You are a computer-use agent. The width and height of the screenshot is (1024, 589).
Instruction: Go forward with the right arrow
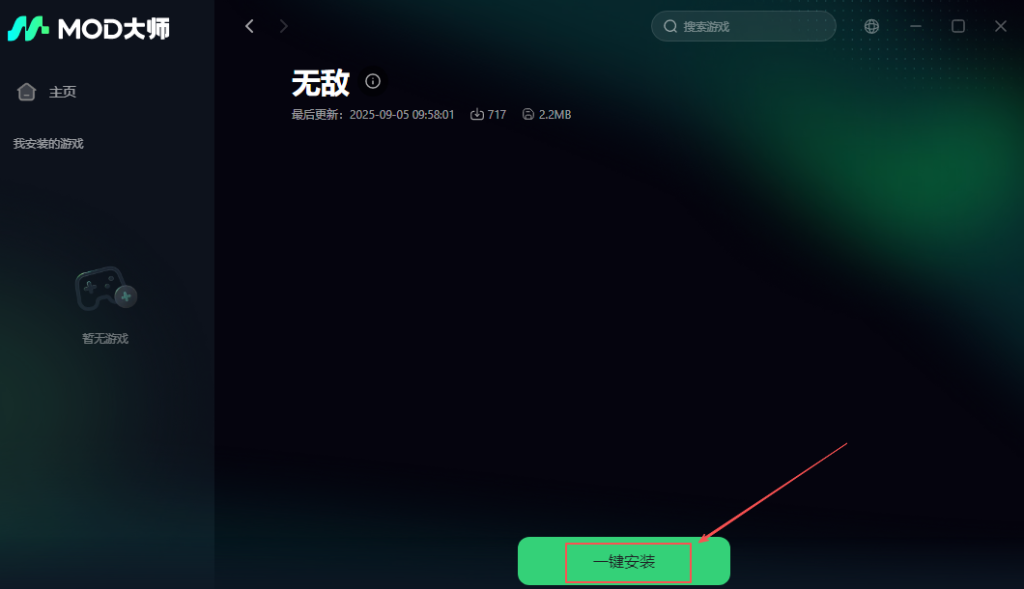click(x=283, y=26)
